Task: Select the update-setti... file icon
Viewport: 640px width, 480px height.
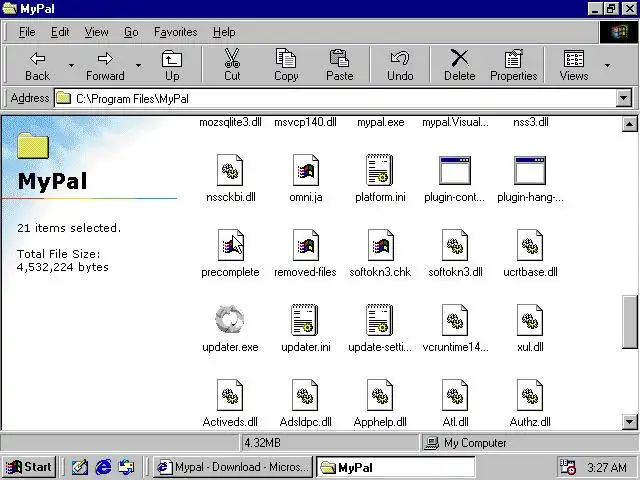Action: (380, 320)
